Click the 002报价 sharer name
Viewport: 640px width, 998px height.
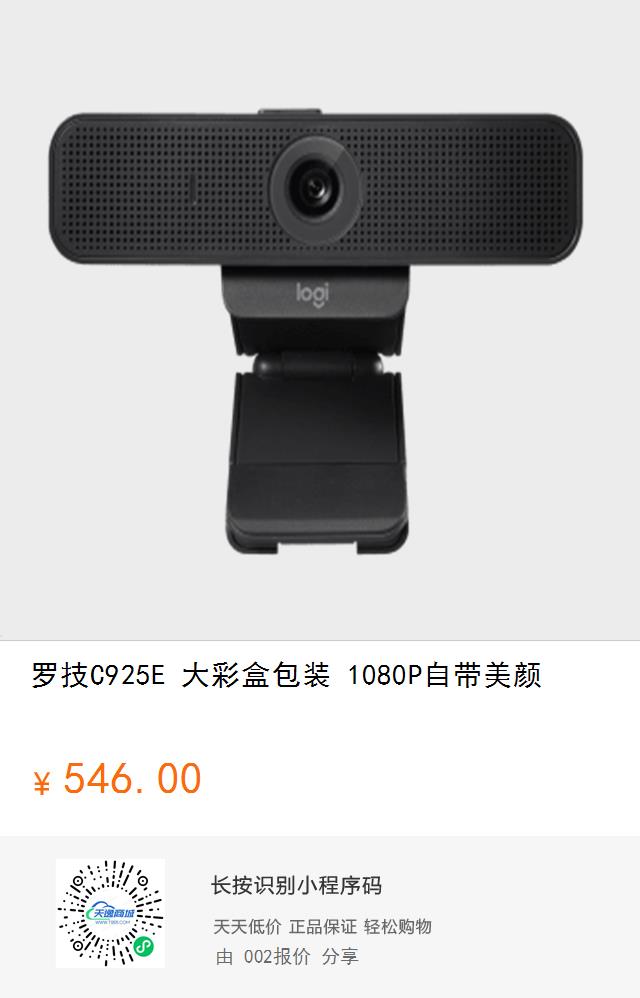[x=277, y=956]
